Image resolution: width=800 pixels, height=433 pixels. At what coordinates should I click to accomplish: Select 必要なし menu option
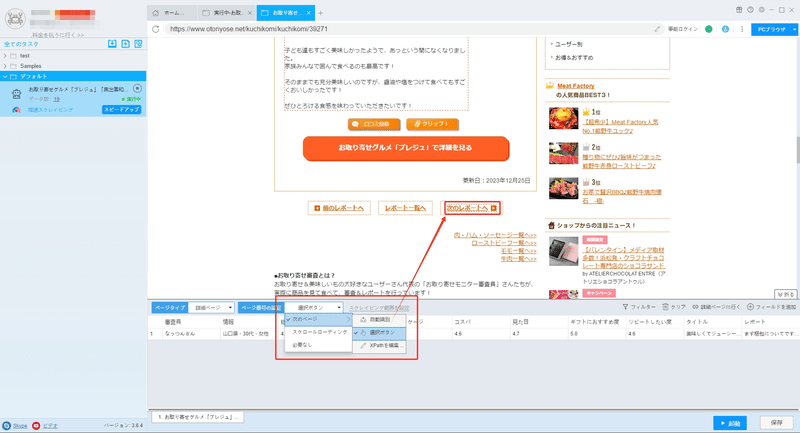318,345
